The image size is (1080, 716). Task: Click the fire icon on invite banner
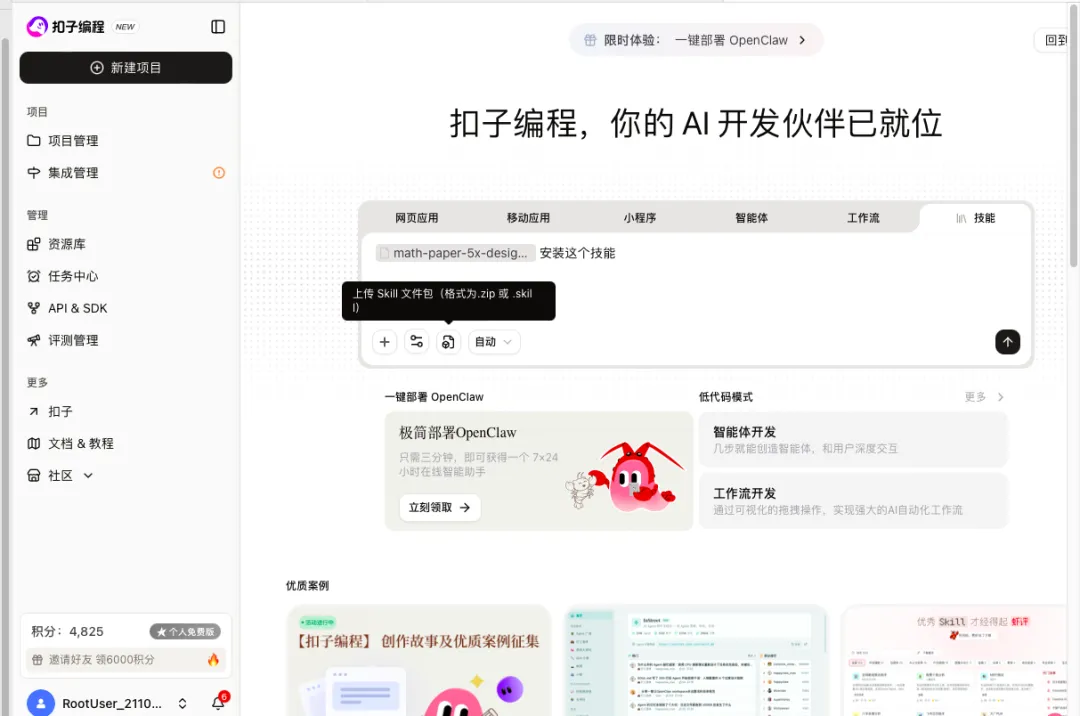tap(214, 660)
